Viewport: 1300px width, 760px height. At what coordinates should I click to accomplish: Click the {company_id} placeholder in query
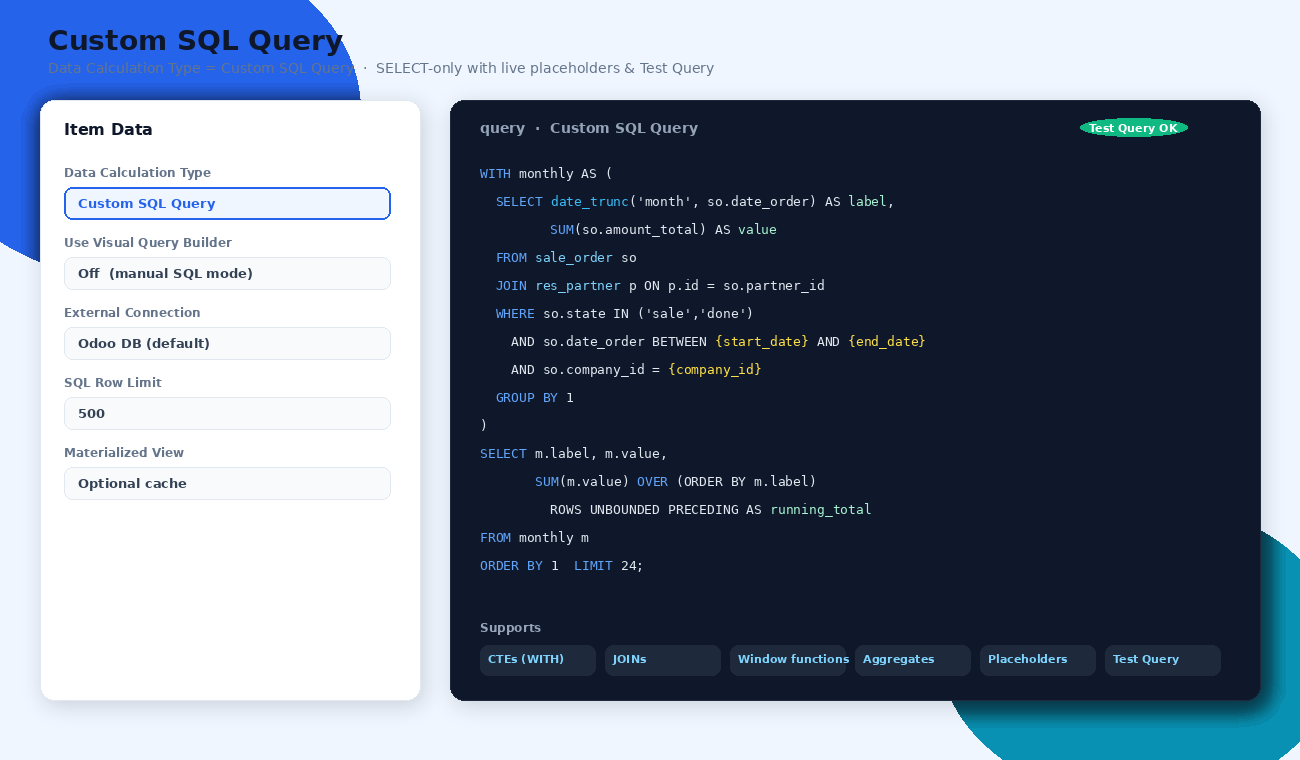715,370
